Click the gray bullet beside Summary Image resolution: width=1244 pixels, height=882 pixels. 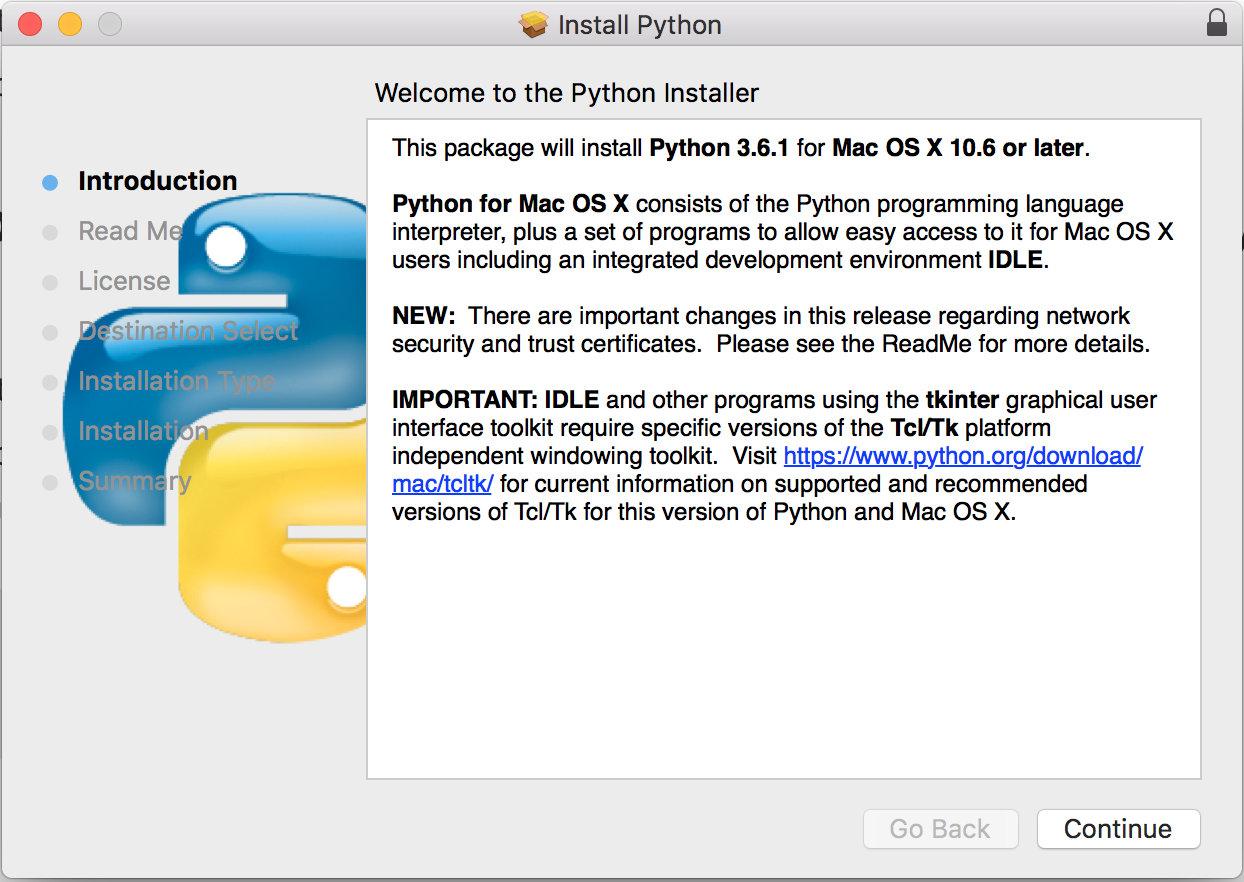[50, 482]
